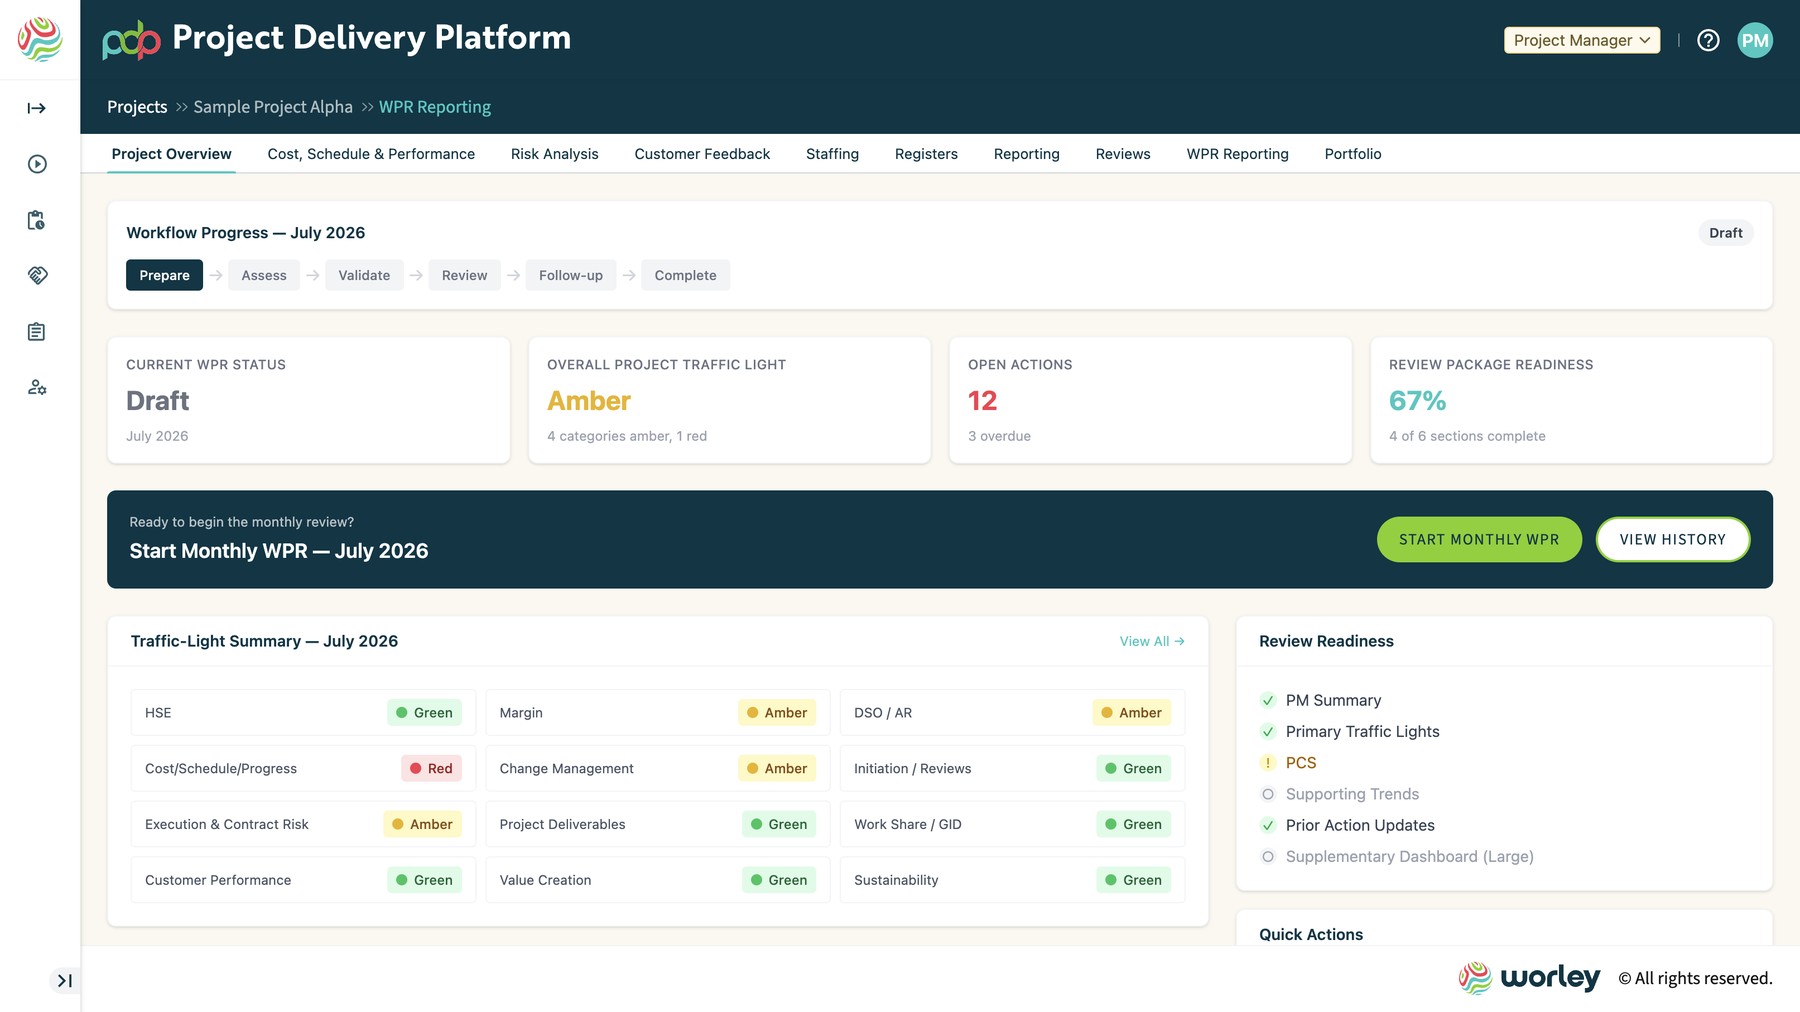Viewport: 1800px width, 1012px height.
Task: Click the Project Deliverables row
Action: pyautogui.click(x=658, y=824)
